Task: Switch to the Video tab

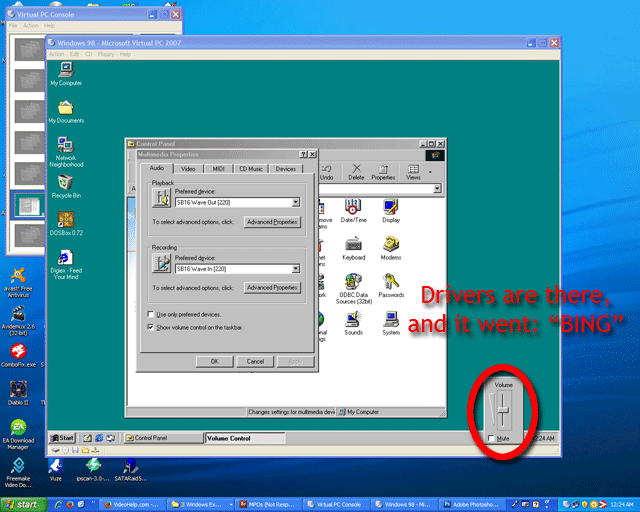Action: point(188,169)
